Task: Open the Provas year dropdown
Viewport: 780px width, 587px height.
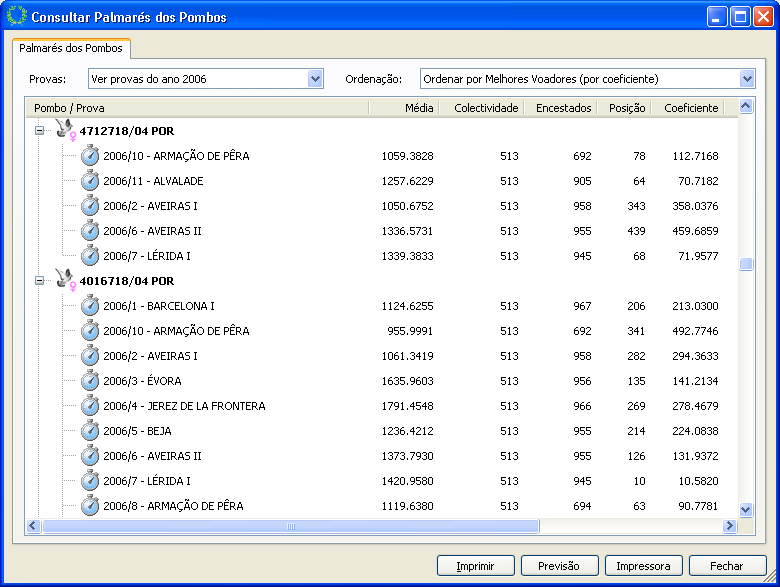Action: click(316, 79)
